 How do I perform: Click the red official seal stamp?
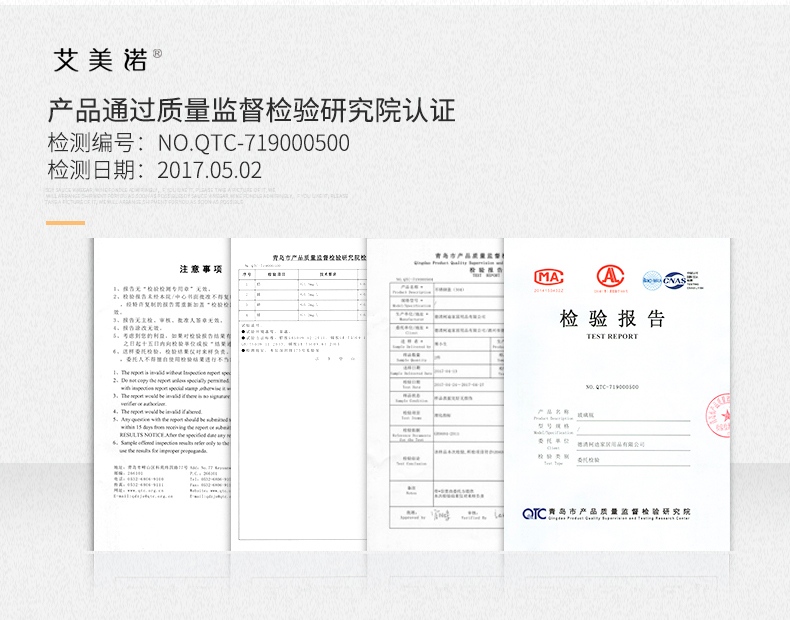point(718,416)
